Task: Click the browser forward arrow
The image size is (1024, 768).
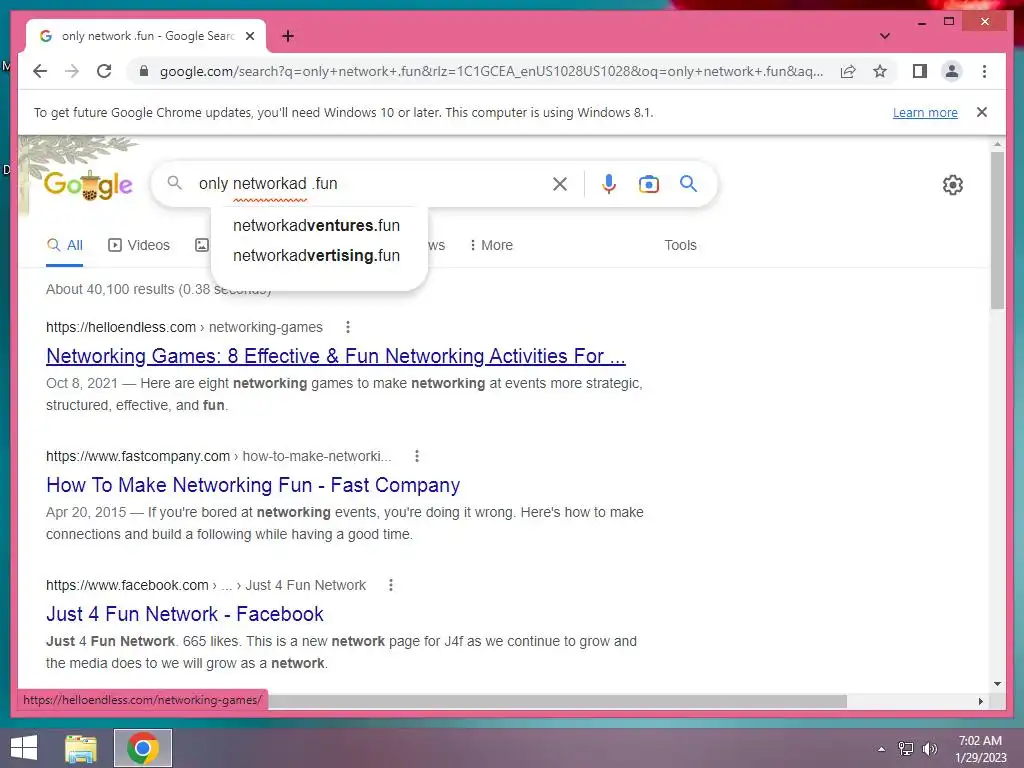Action: click(x=72, y=71)
